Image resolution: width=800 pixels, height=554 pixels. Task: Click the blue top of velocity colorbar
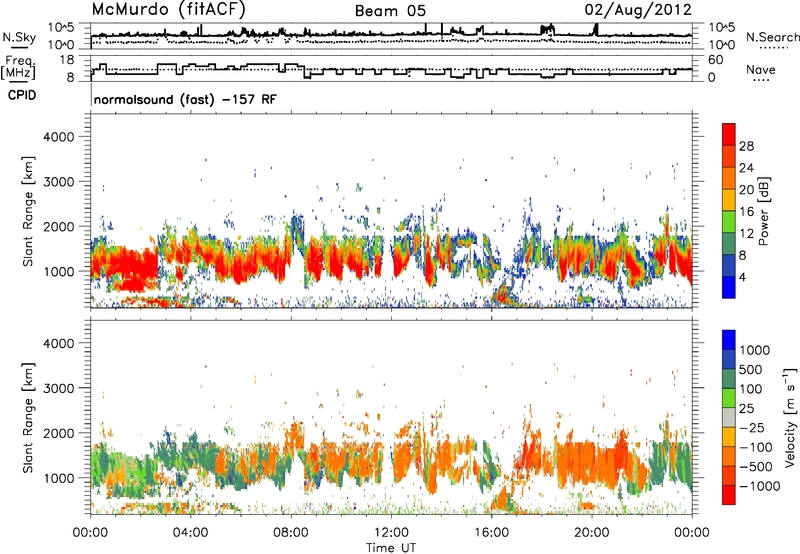tap(729, 339)
